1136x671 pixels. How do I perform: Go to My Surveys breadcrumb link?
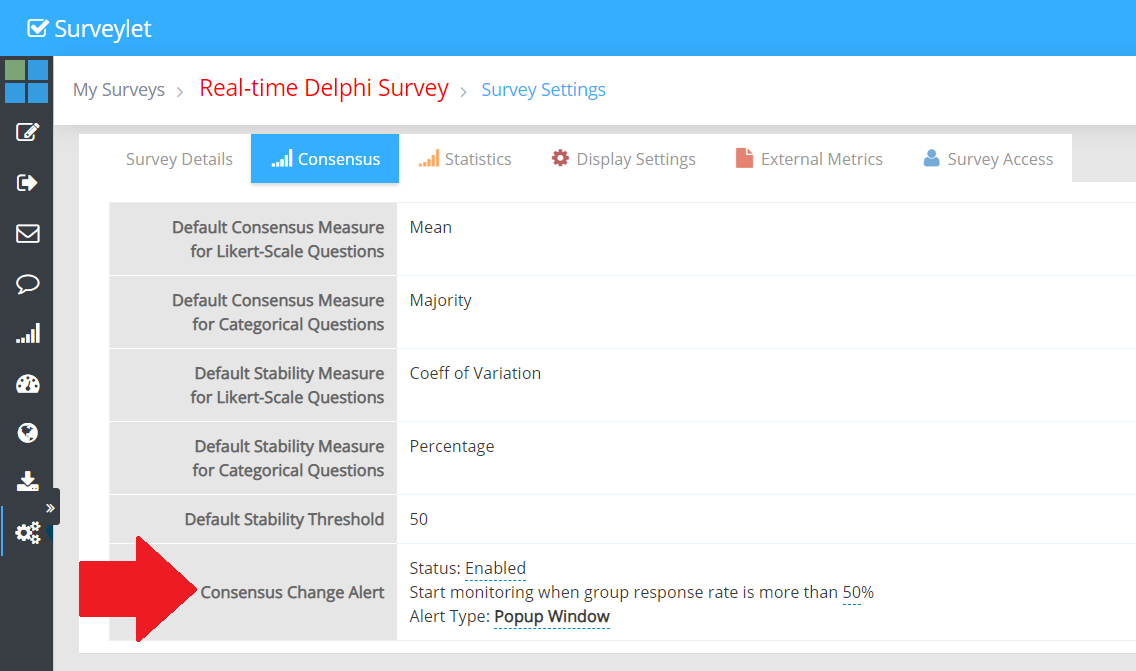[x=118, y=90]
